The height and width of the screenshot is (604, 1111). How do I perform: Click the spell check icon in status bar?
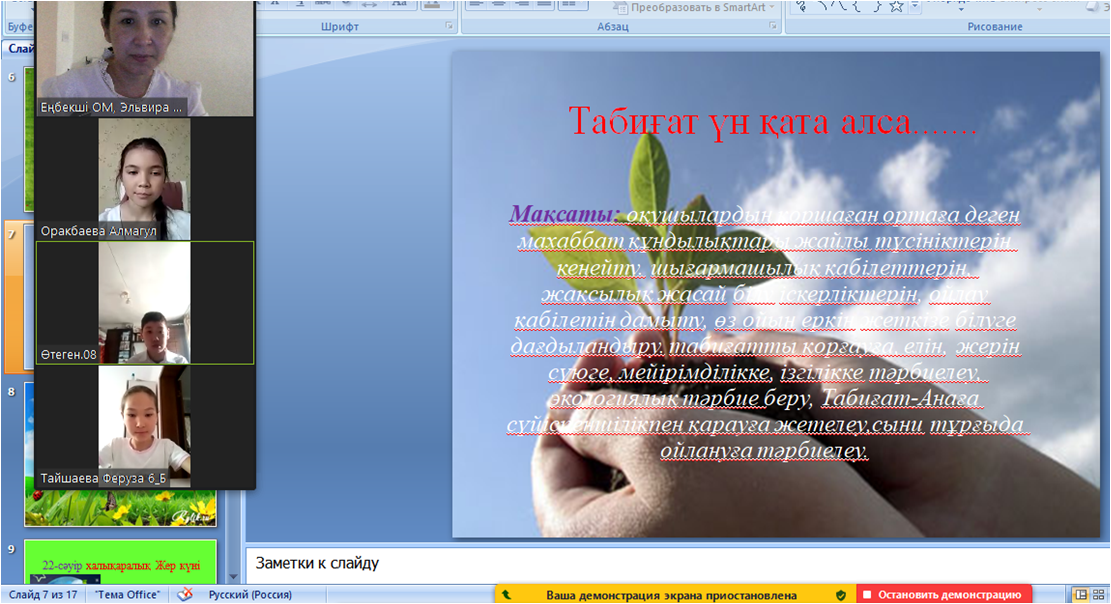[x=184, y=595]
